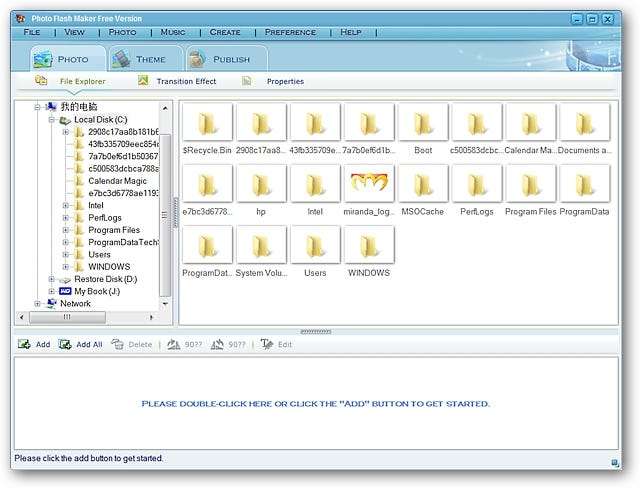Open the View menu
The width and height of the screenshot is (640, 488).
click(x=74, y=32)
